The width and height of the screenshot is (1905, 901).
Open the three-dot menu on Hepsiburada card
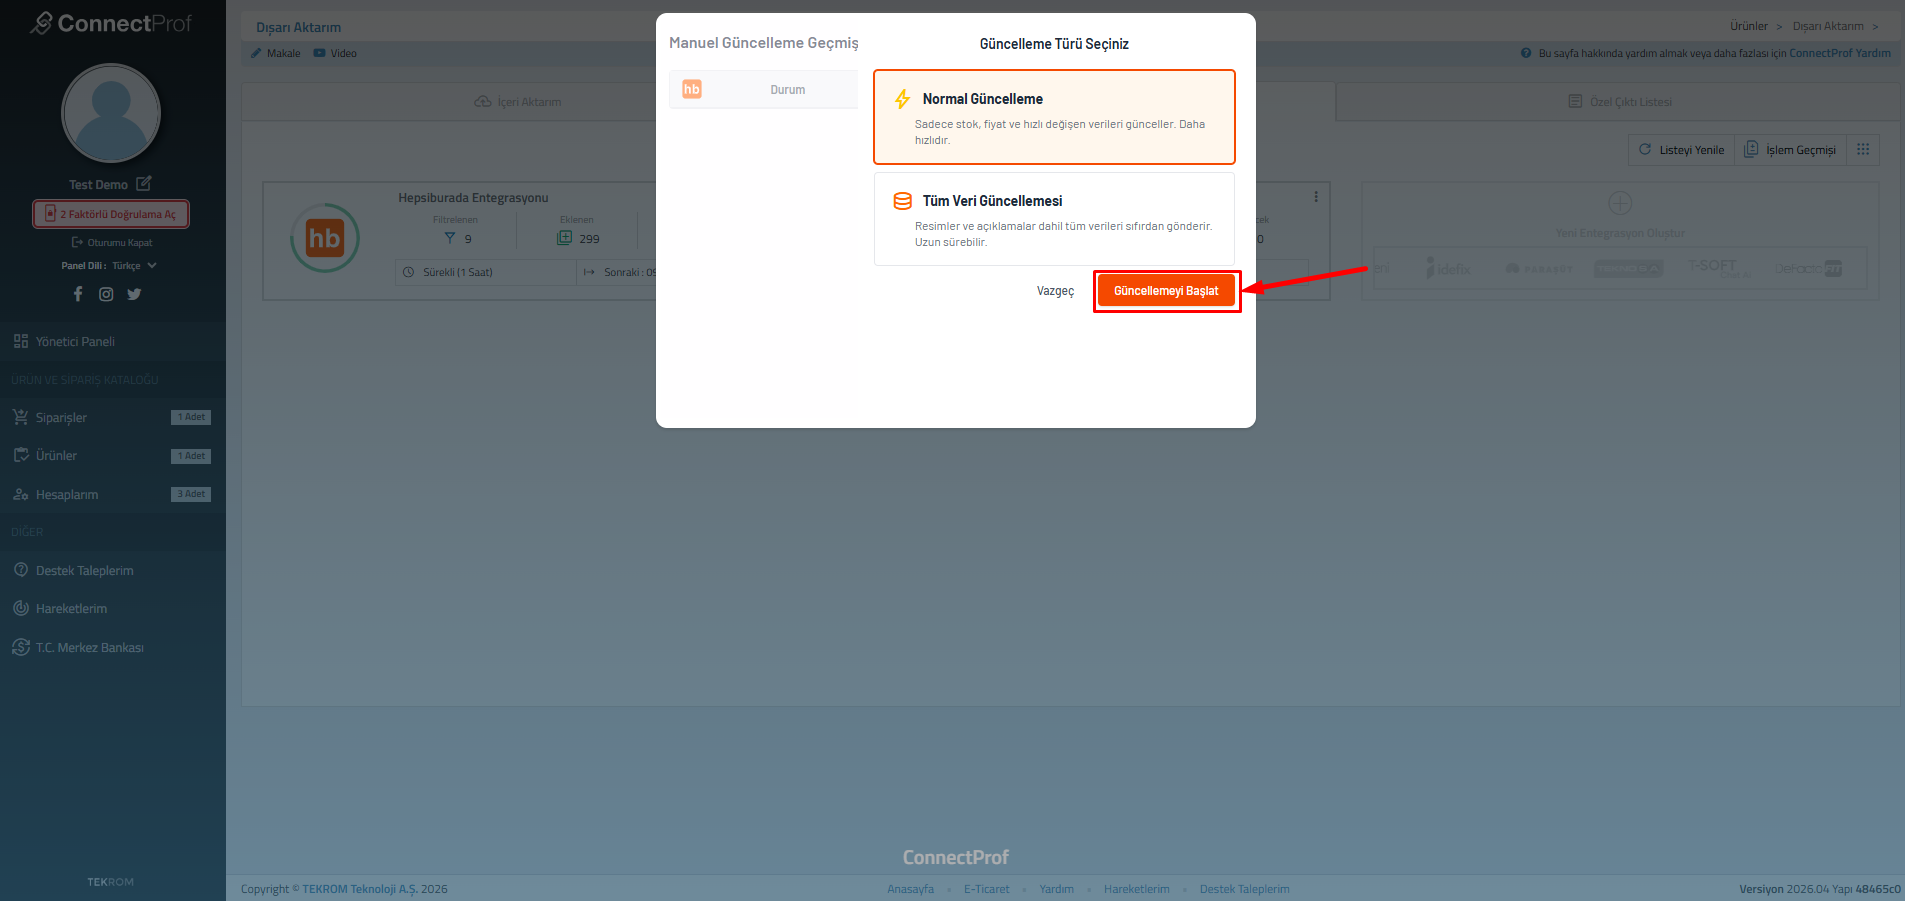click(x=1316, y=197)
